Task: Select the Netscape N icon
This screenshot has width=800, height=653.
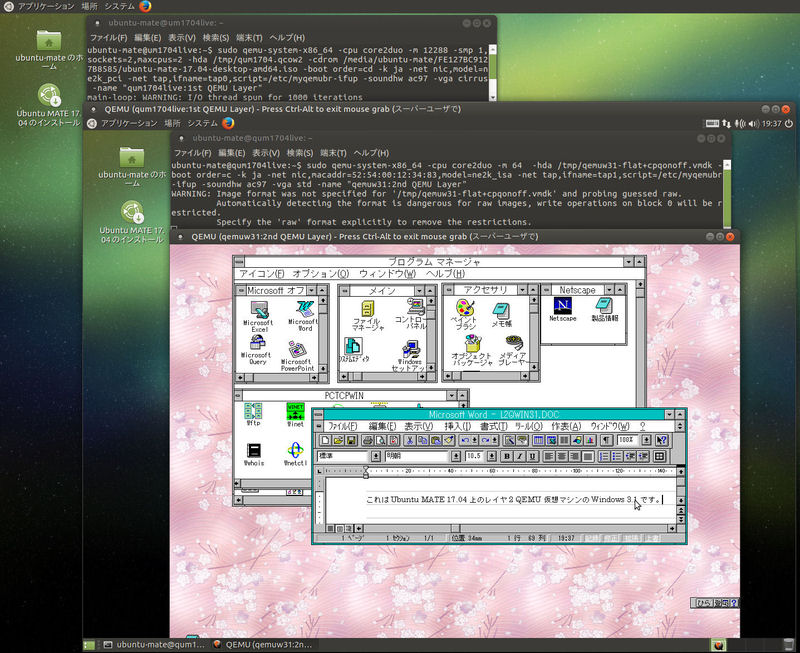Action: [563, 309]
